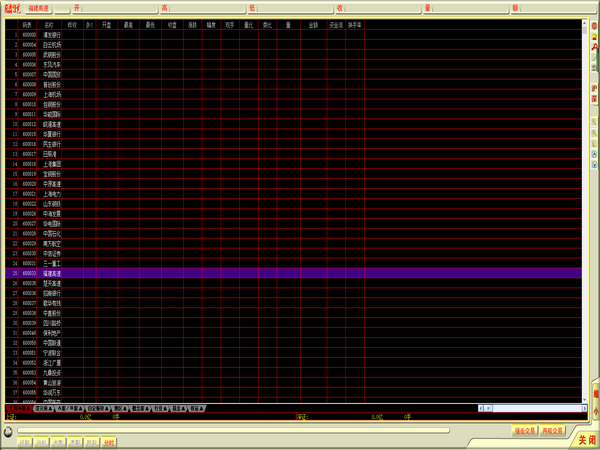Click the blue down-arrow circle icon

[594, 165]
